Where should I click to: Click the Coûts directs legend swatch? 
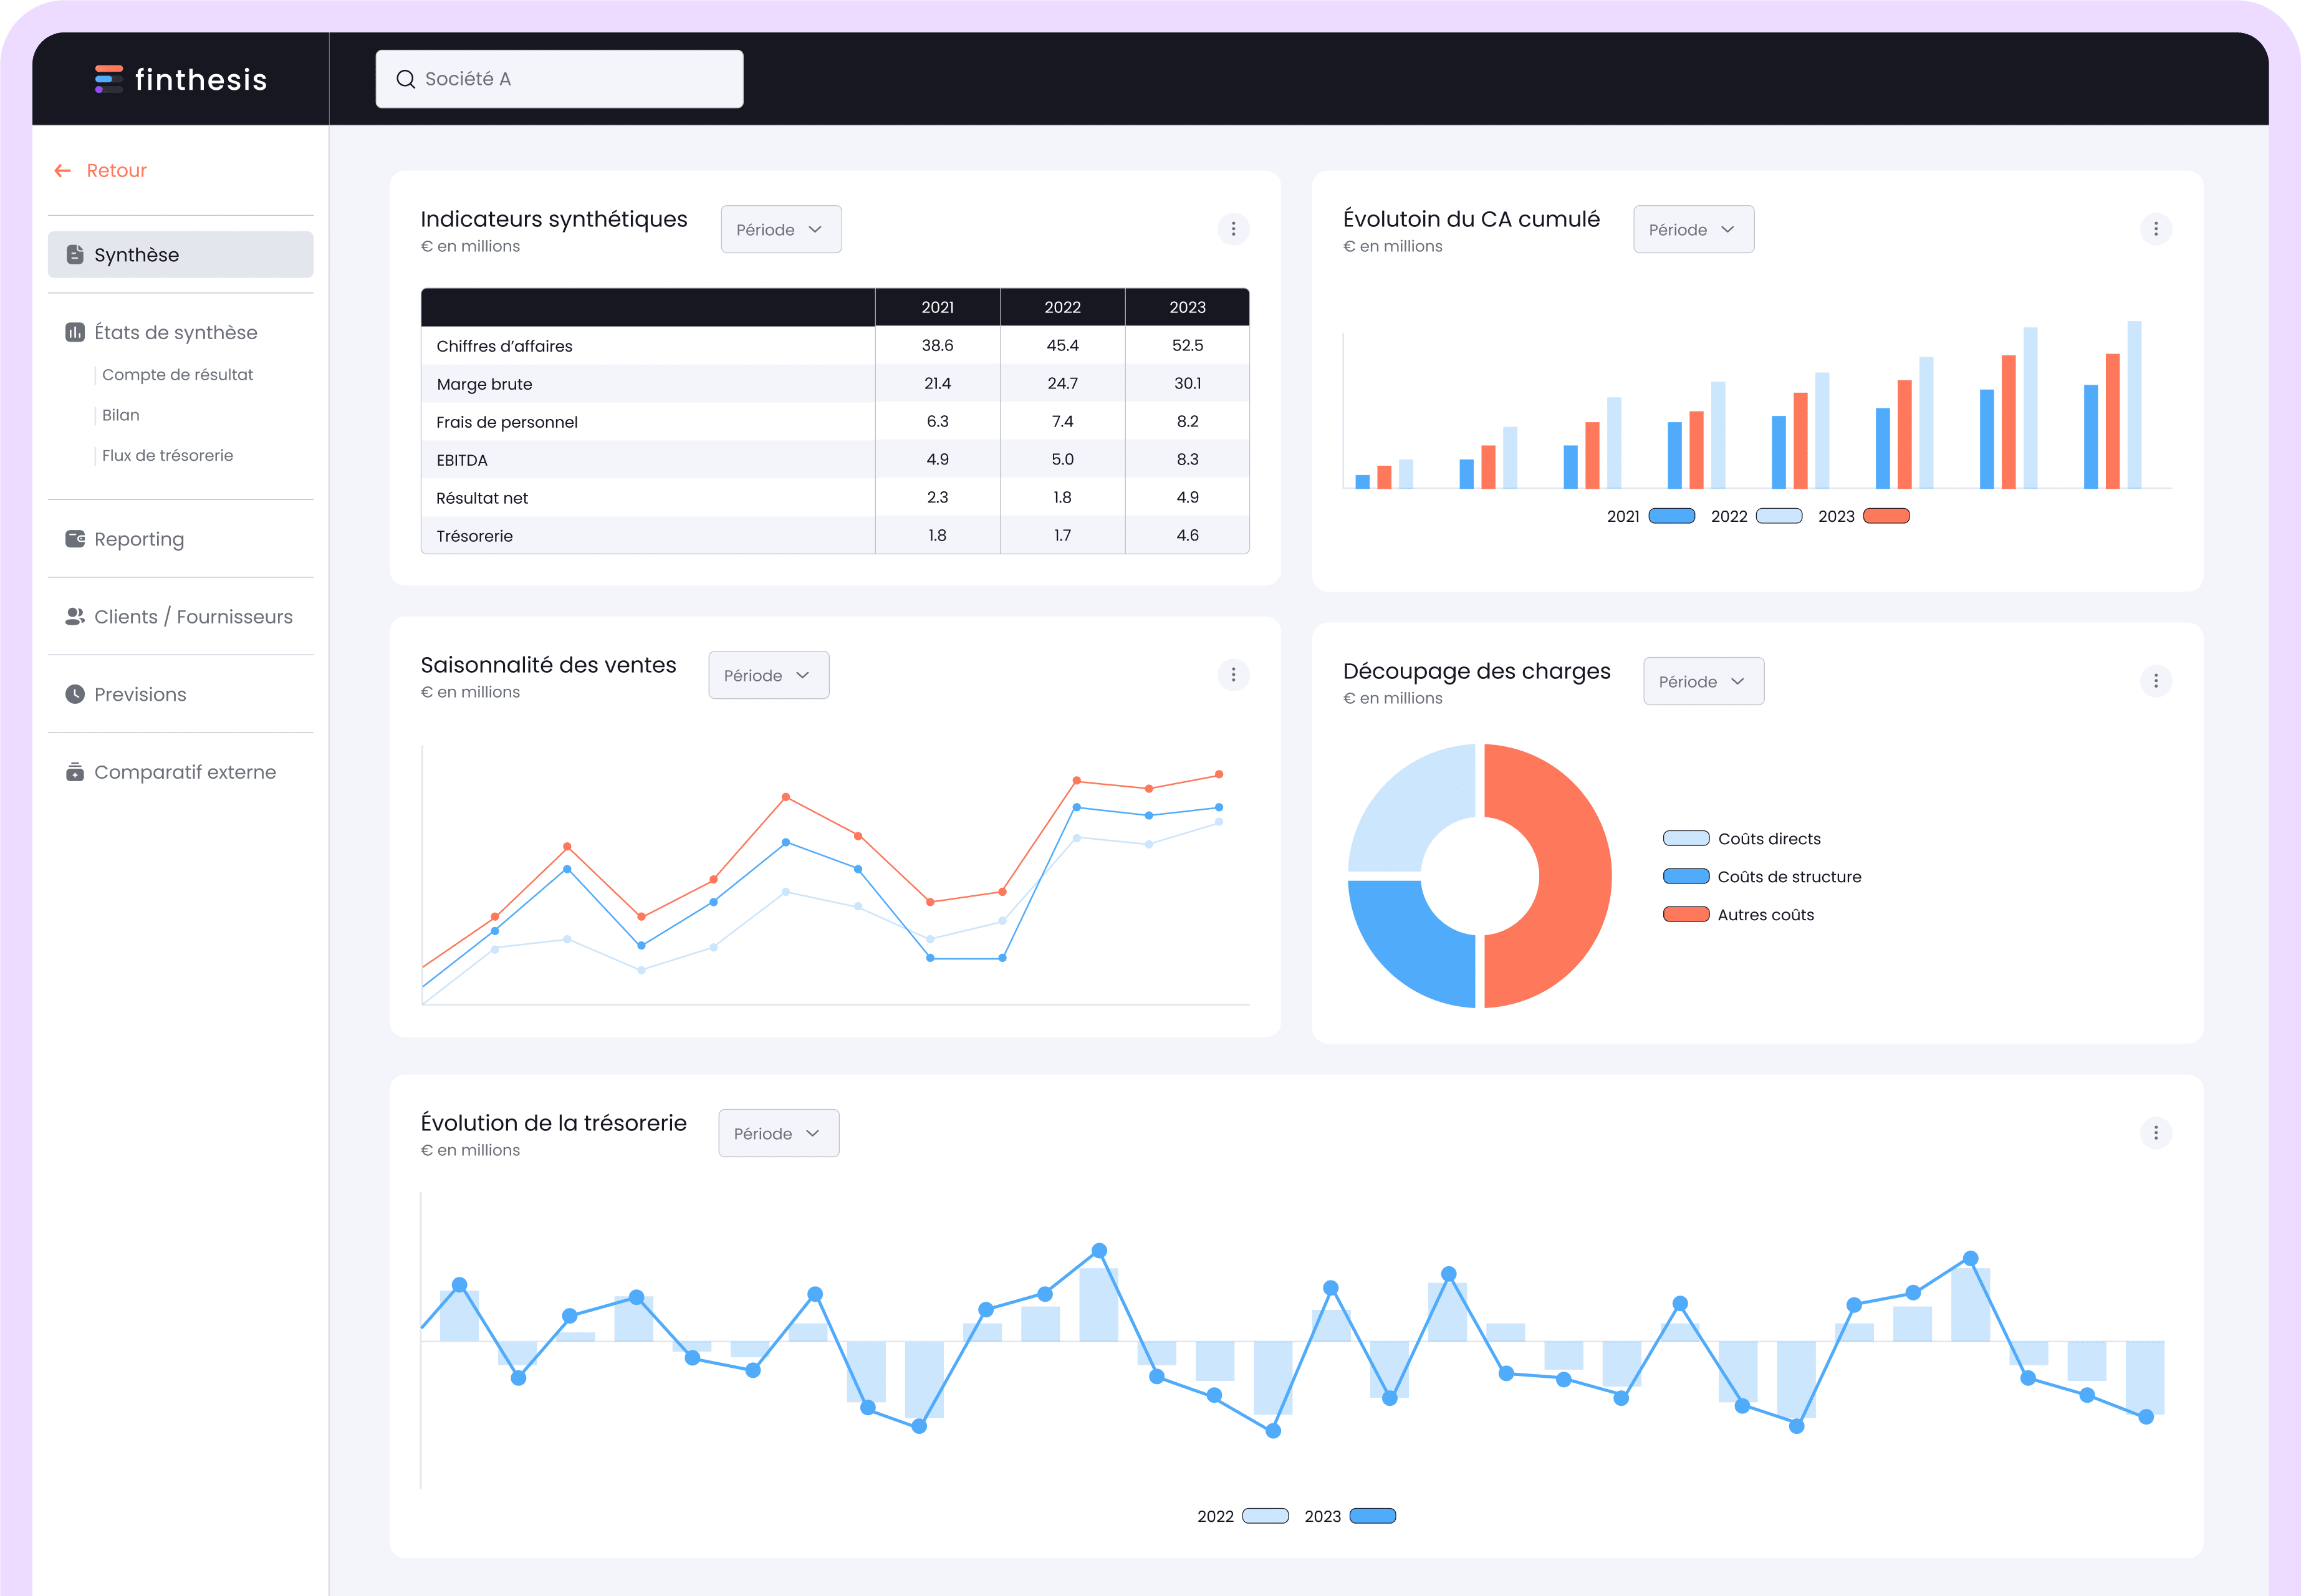click(x=1686, y=838)
